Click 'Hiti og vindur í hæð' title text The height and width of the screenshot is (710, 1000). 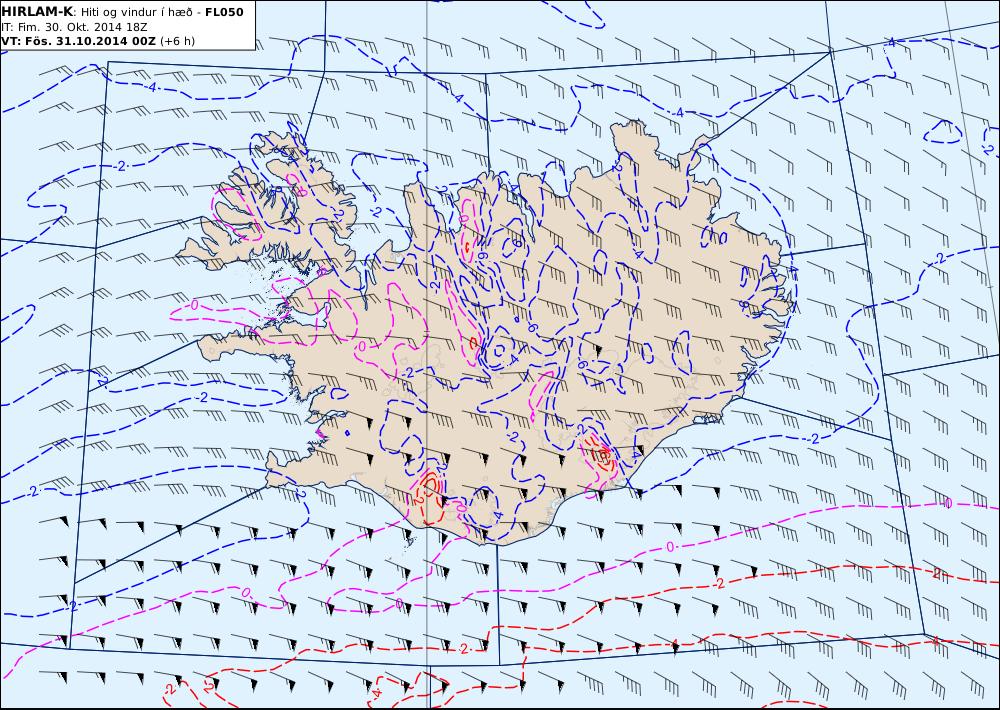click(136, 12)
